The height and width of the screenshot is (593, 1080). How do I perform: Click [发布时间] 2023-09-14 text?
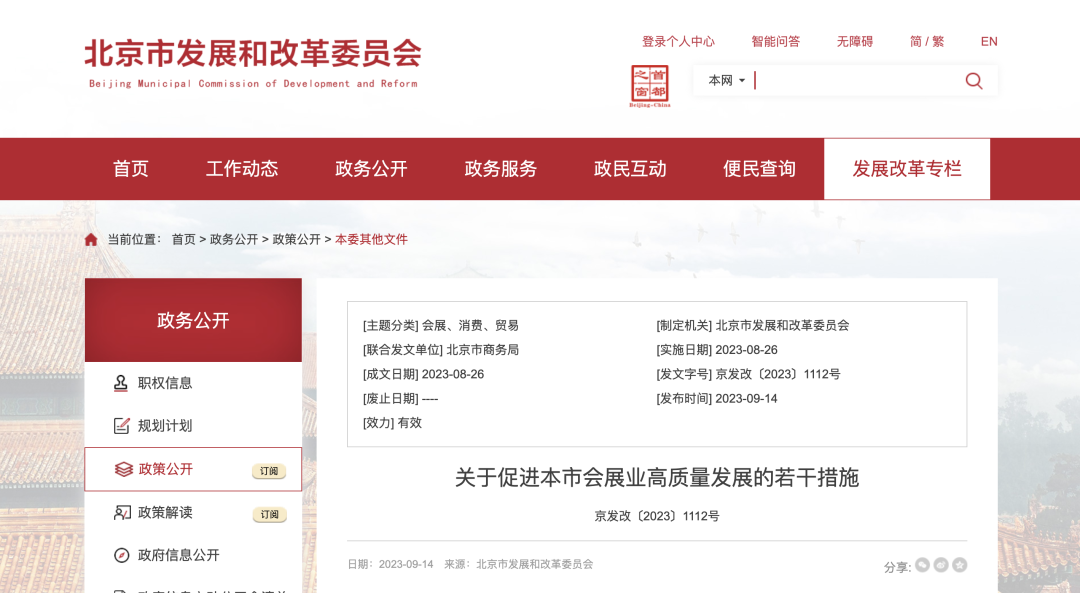[x=717, y=399]
